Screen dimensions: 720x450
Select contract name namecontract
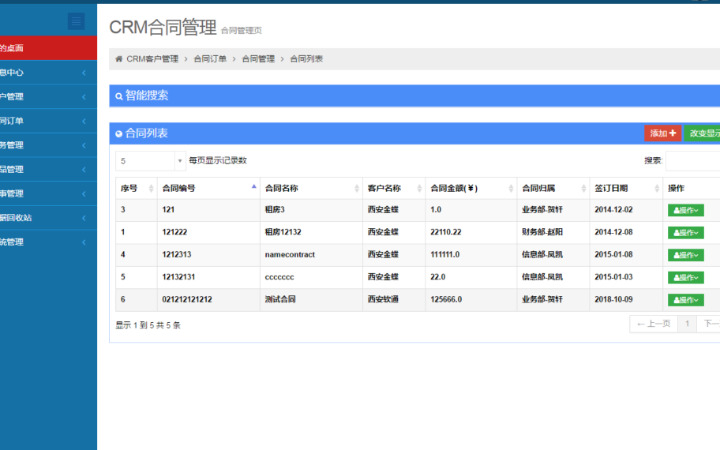pyautogui.click(x=290, y=255)
